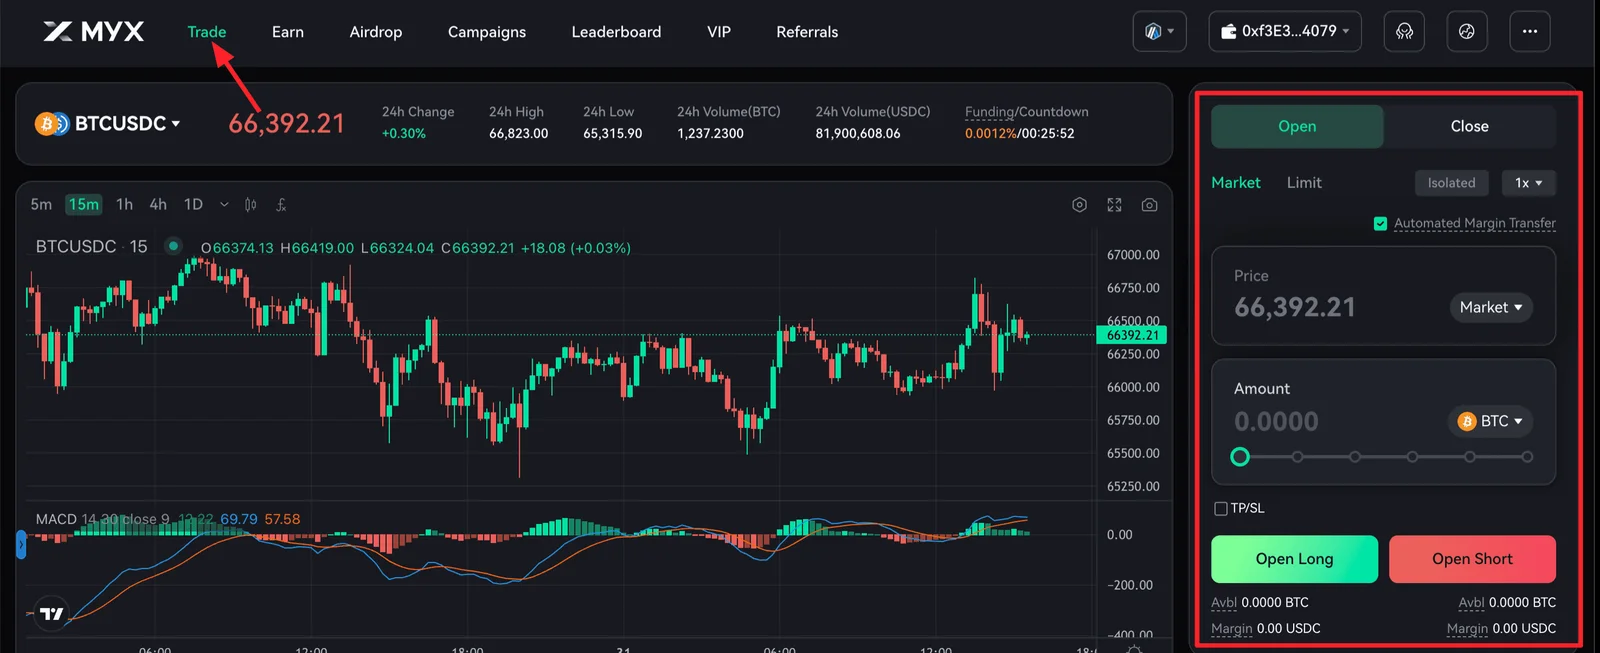The height and width of the screenshot is (653, 1600).
Task: Switch to the Limit order tab
Action: coord(1304,183)
